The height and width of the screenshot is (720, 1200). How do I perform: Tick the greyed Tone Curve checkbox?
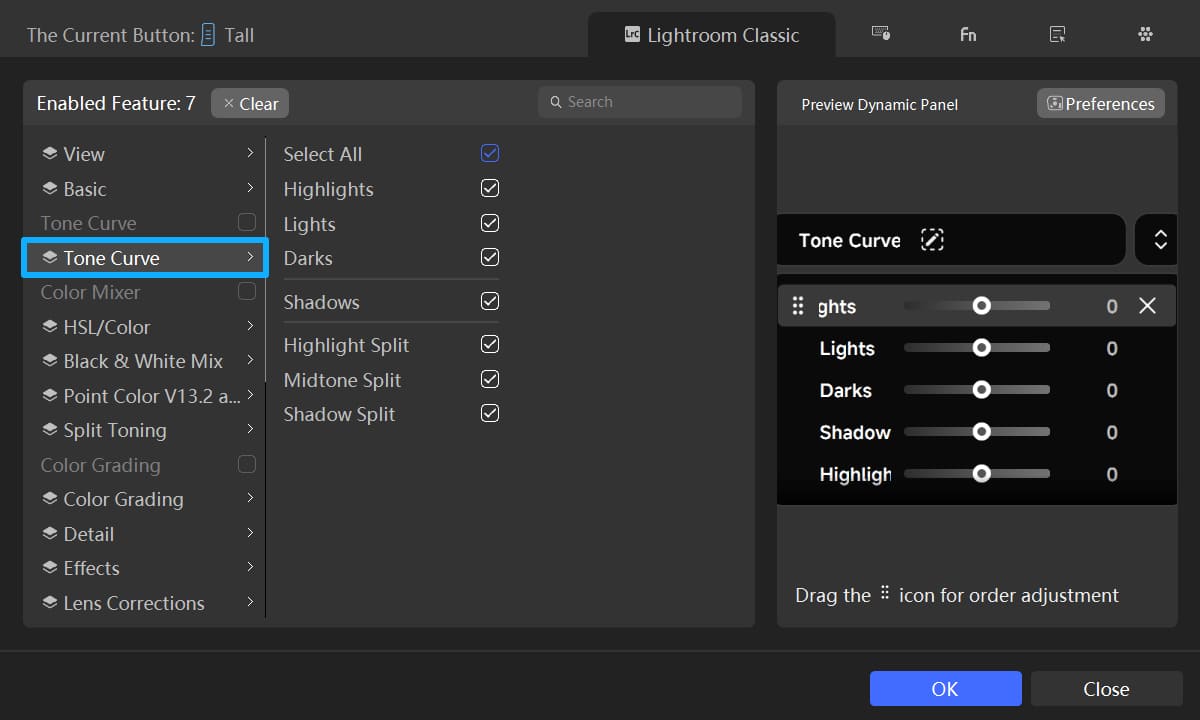click(x=247, y=222)
